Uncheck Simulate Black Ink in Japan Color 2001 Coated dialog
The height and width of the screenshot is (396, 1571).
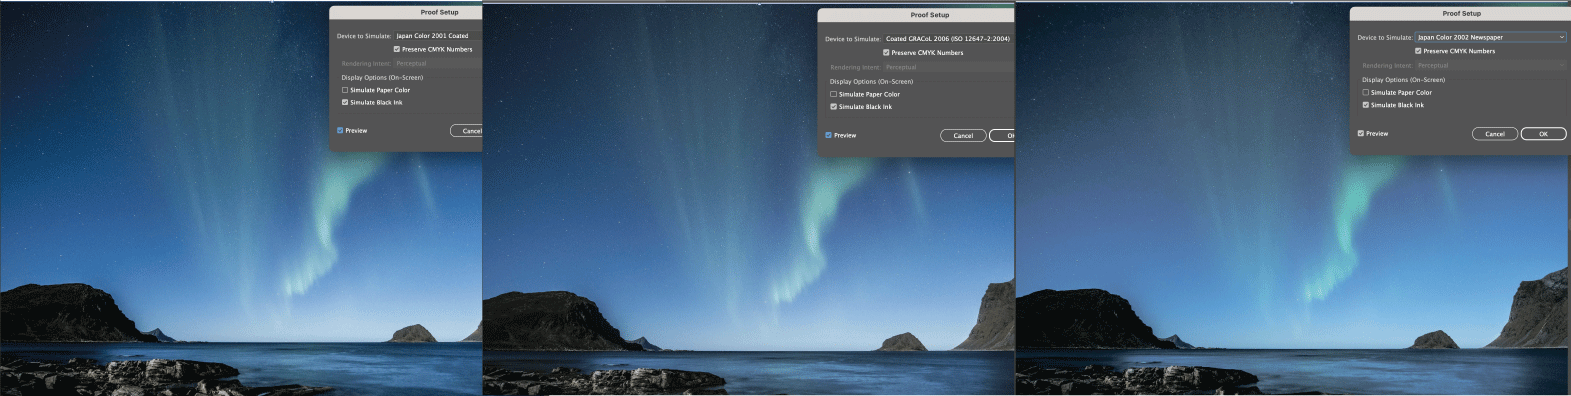(x=345, y=102)
